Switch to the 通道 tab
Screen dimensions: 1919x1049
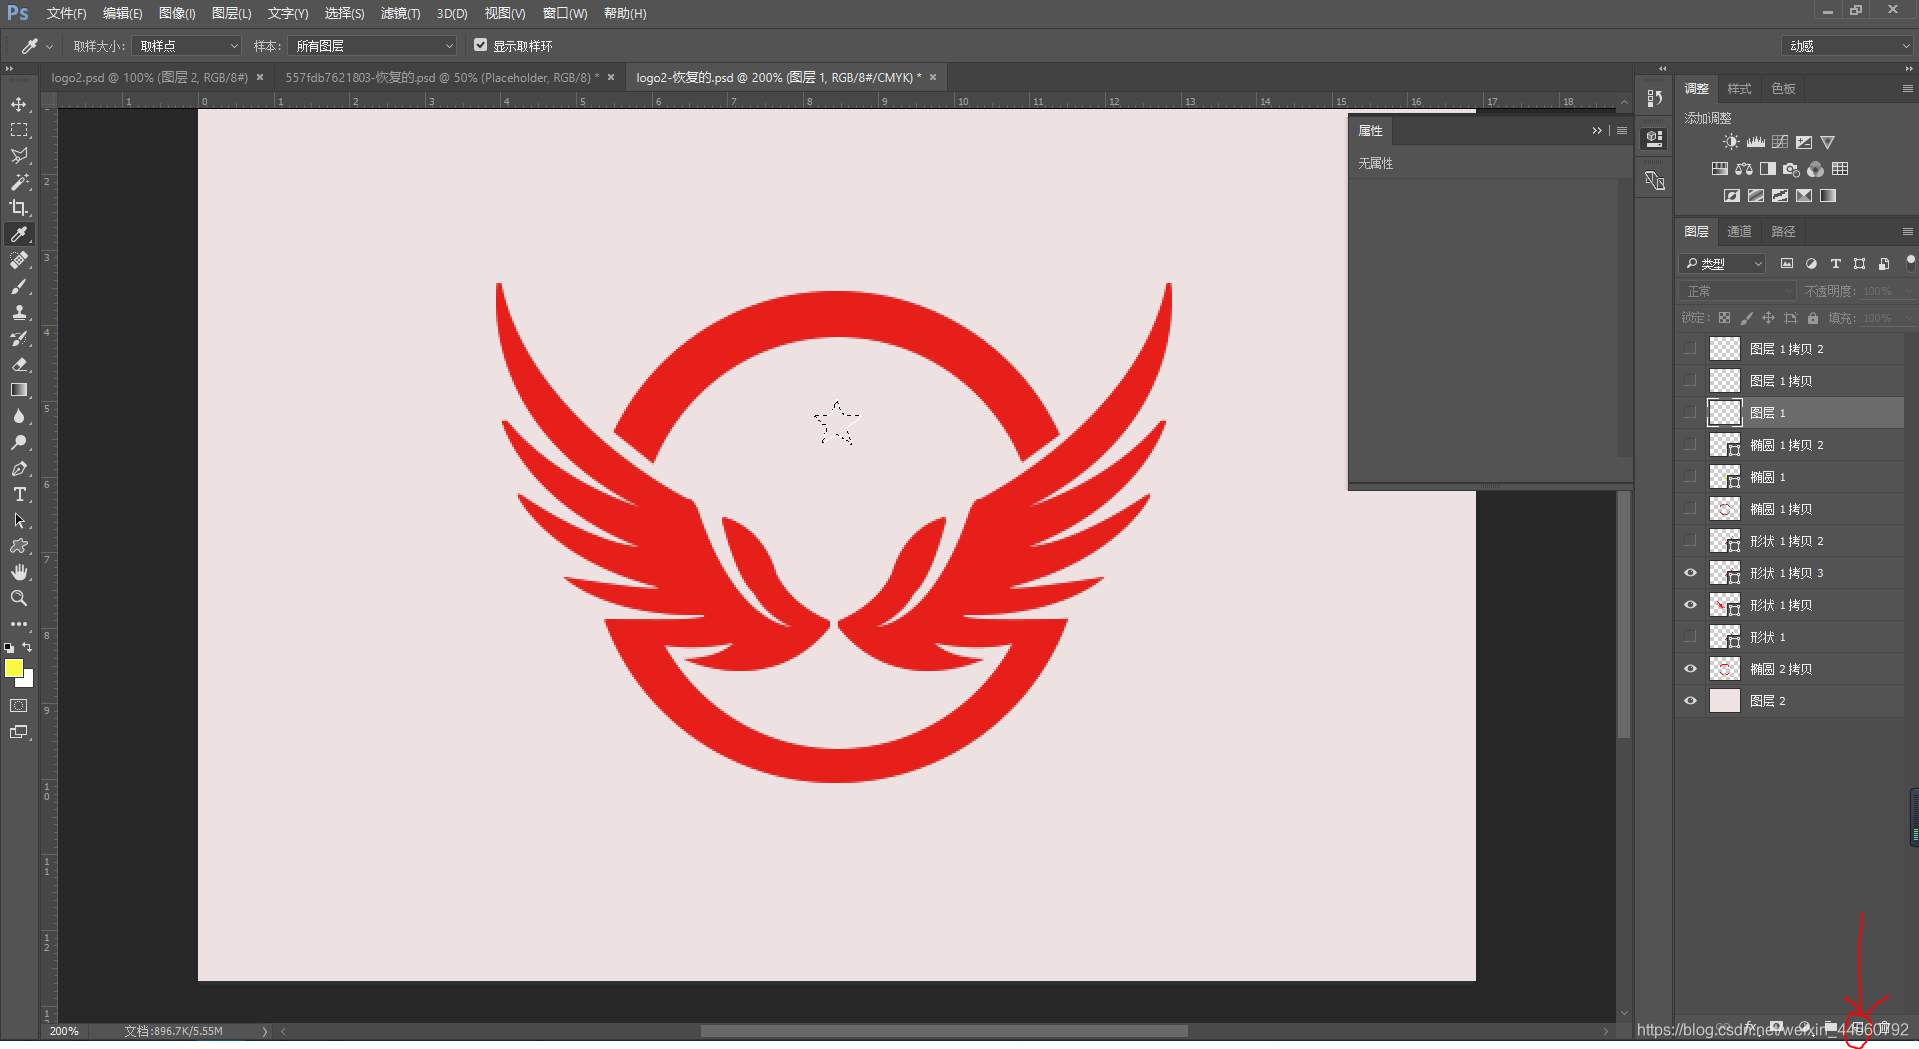click(x=1739, y=231)
